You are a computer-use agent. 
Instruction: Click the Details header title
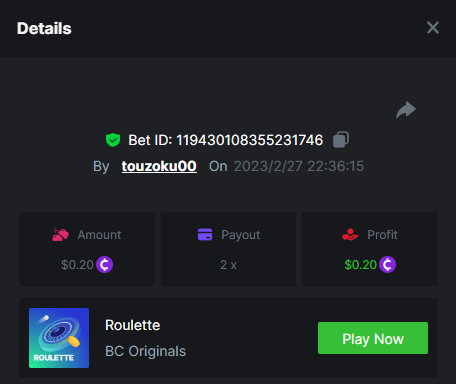[x=44, y=28]
